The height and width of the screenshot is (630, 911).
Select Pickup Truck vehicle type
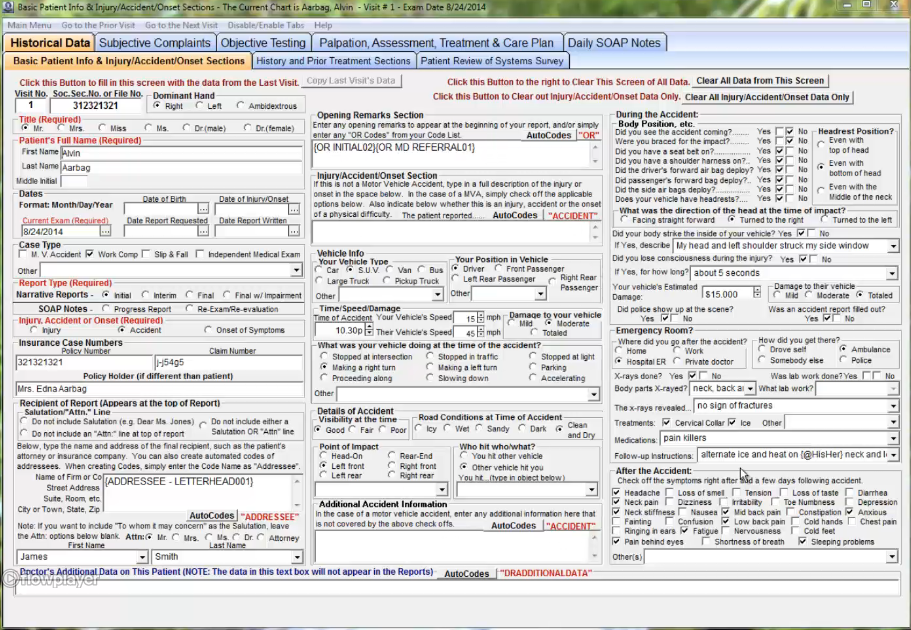pos(386,281)
